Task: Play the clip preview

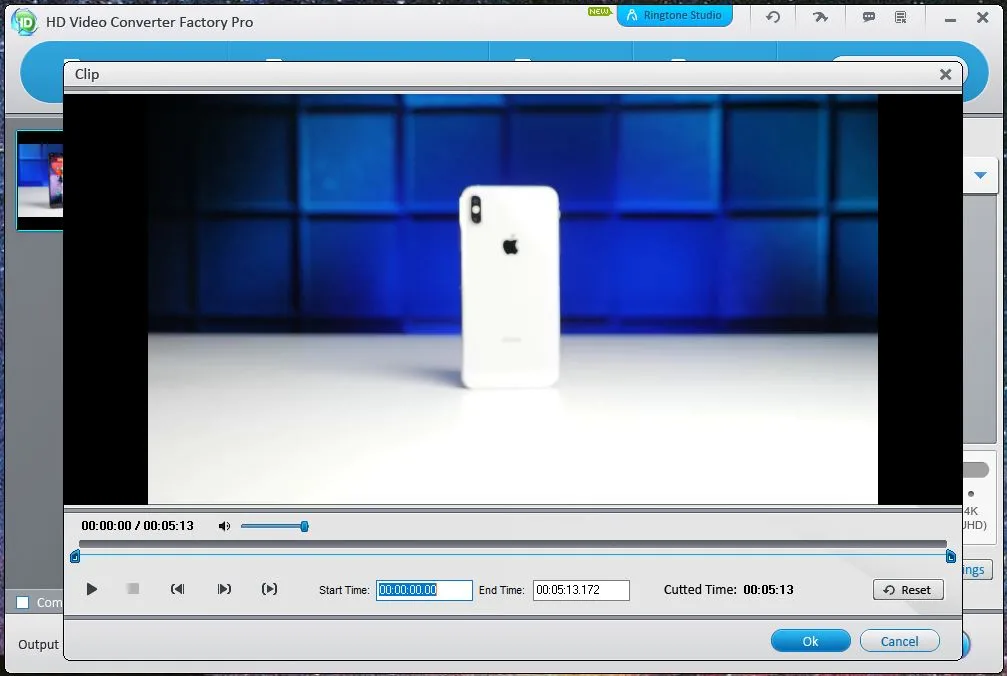Action: pyautogui.click(x=92, y=589)
